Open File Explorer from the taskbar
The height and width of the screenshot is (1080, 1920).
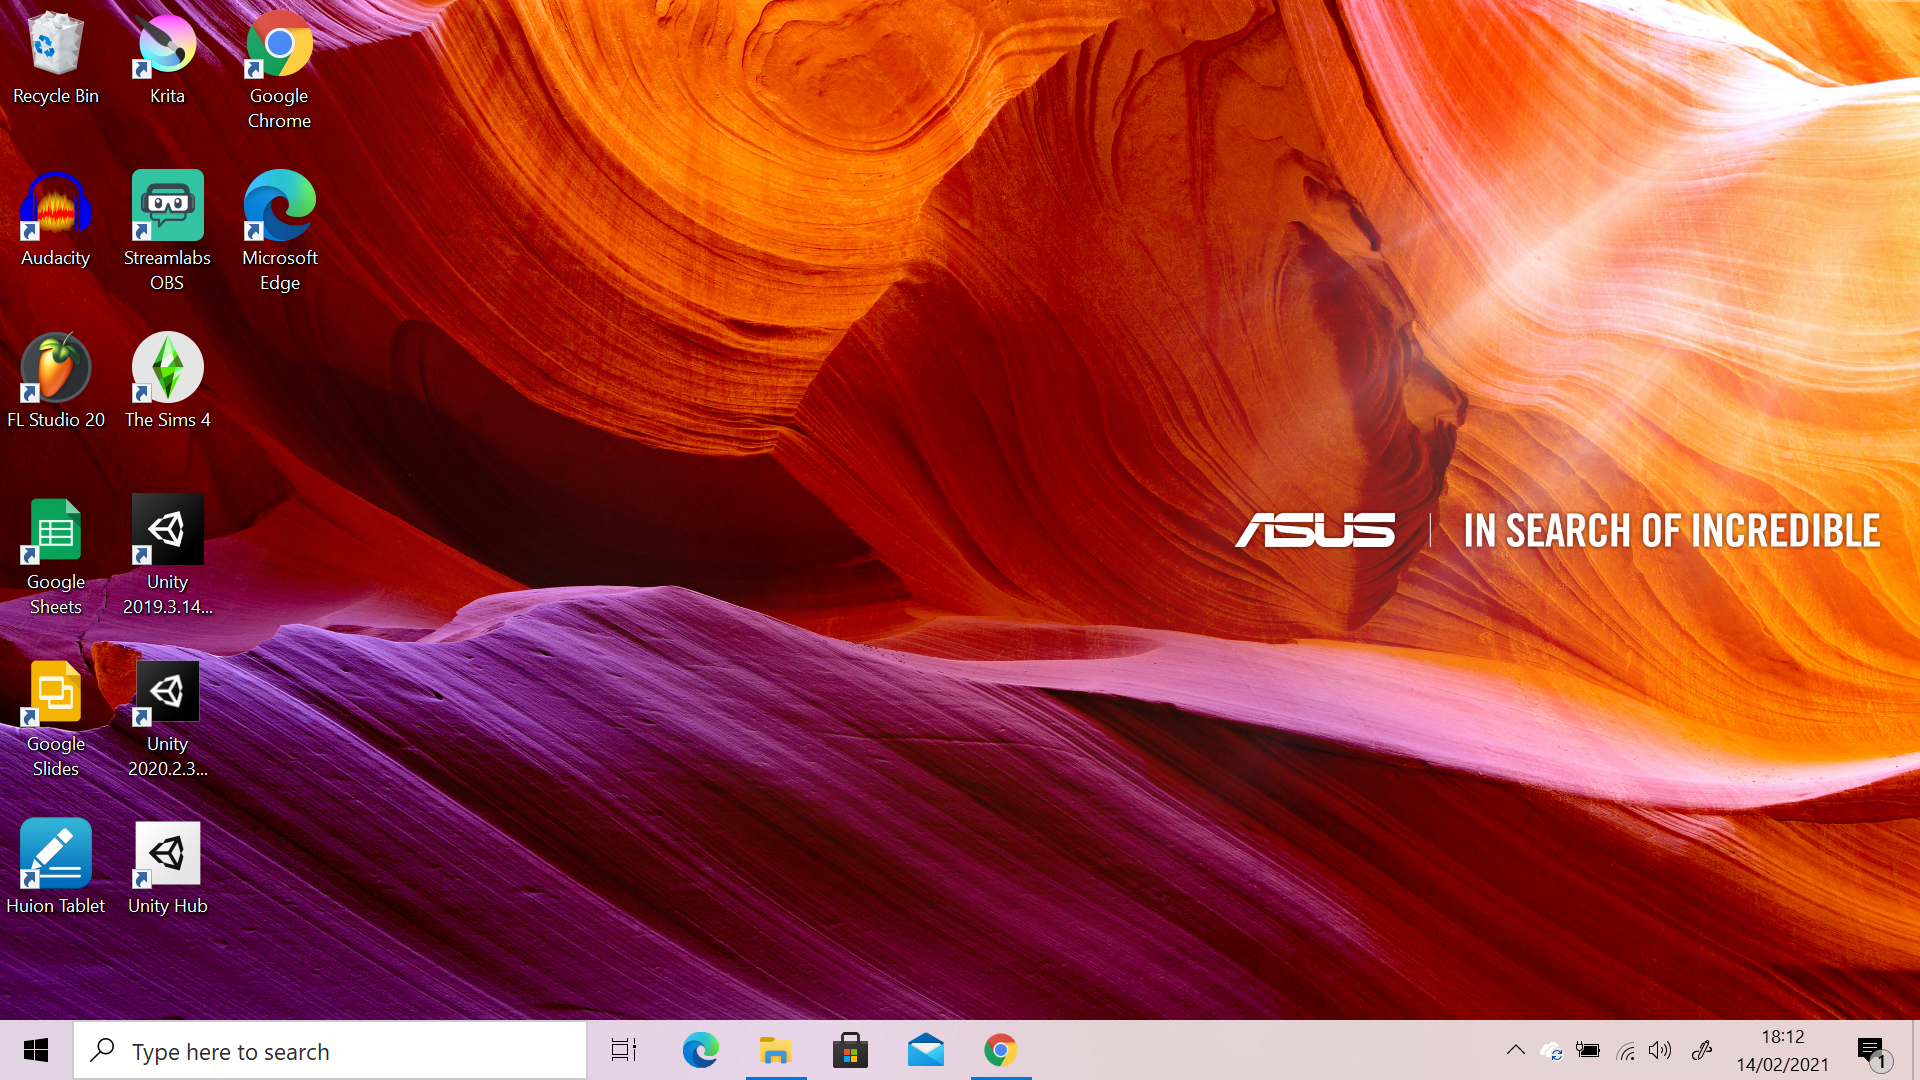coord(775,1050)
